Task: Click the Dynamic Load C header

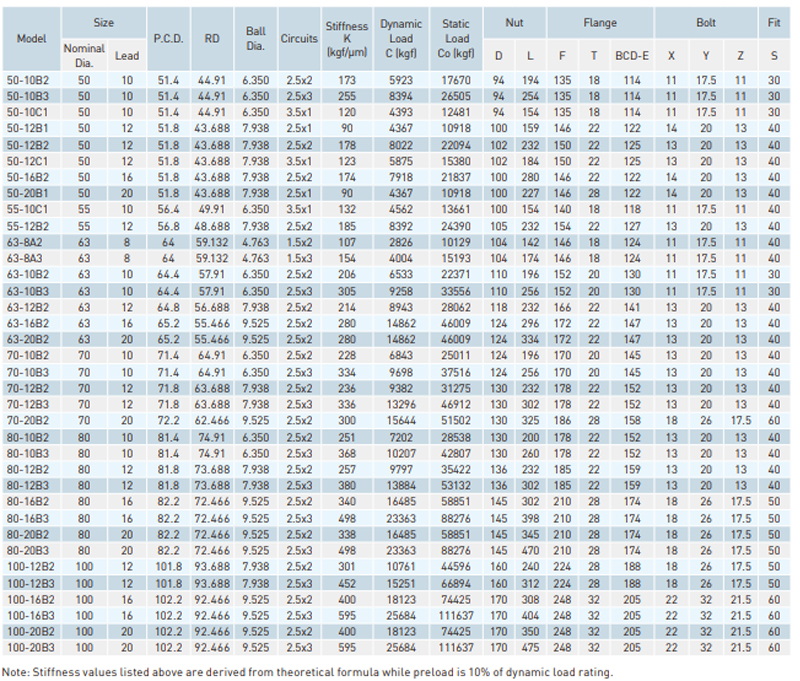Action: 400,38
